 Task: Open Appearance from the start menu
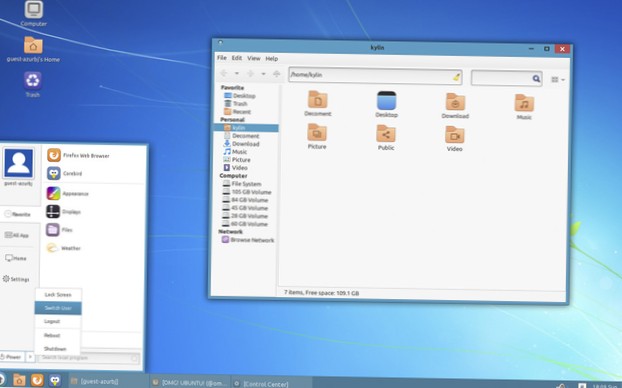point(68,193)
